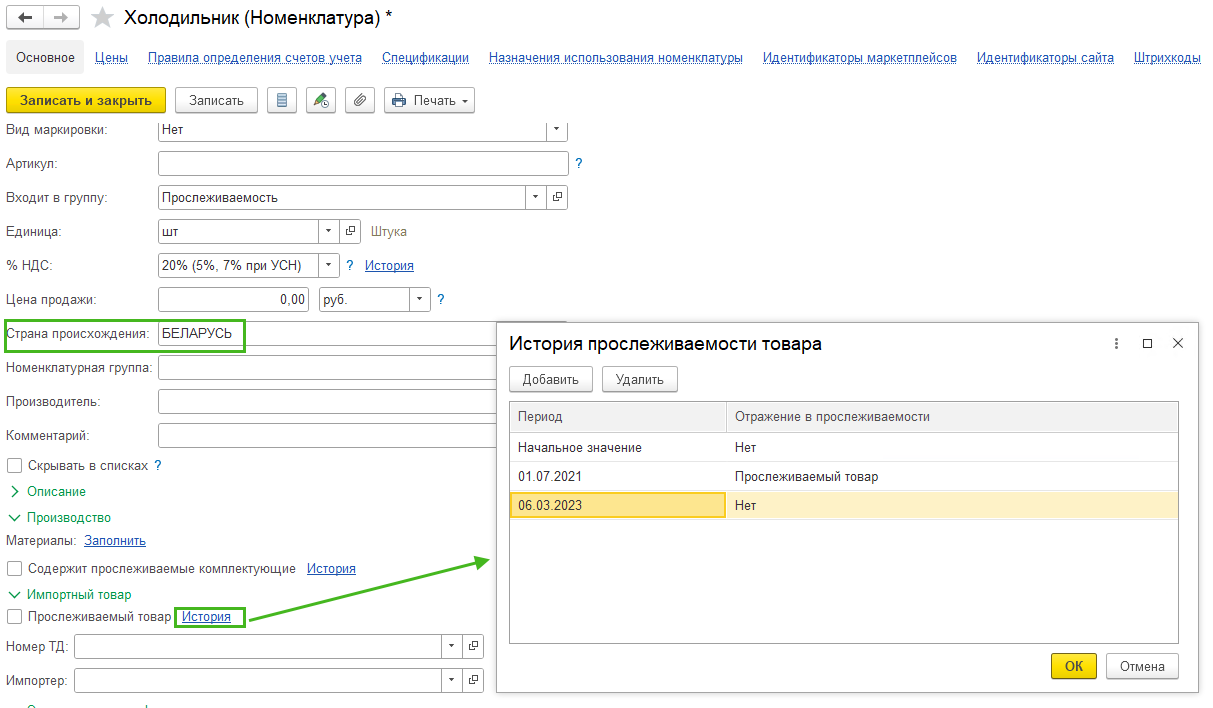
Task: Toggle Скрывать в списках checkbox
Action: pos(15,466)
